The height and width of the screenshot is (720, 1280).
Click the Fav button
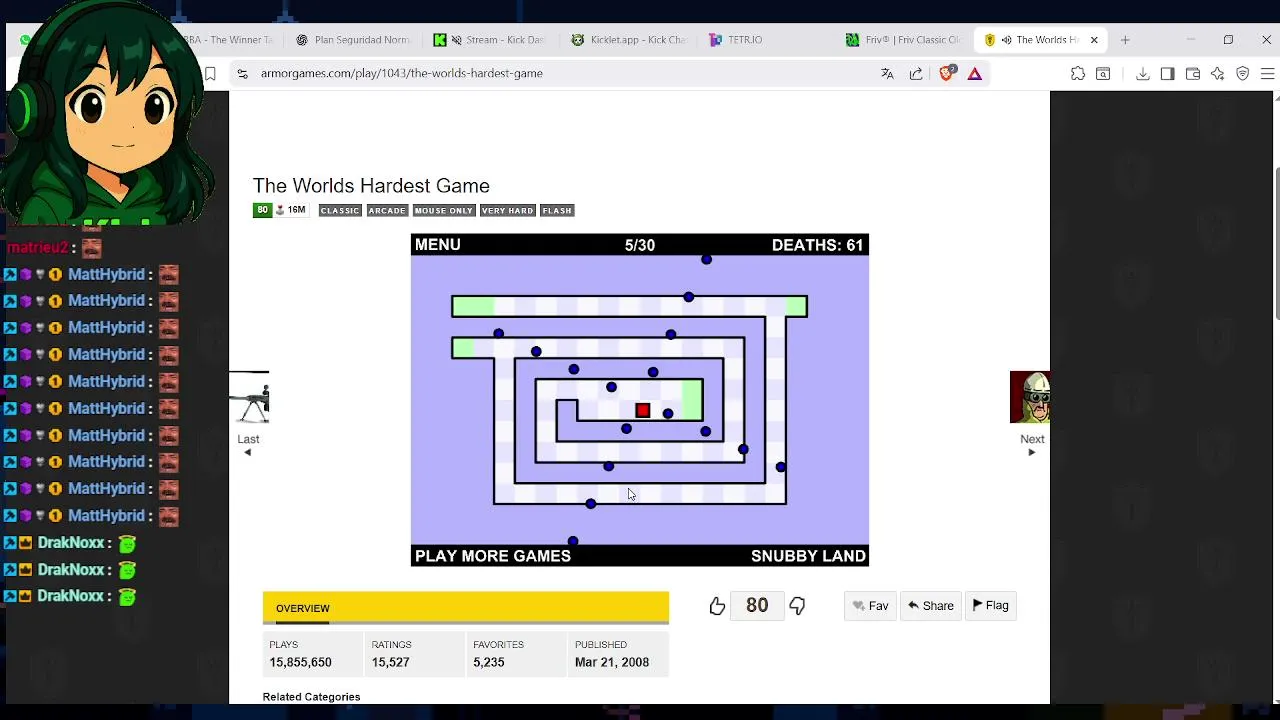870,606
